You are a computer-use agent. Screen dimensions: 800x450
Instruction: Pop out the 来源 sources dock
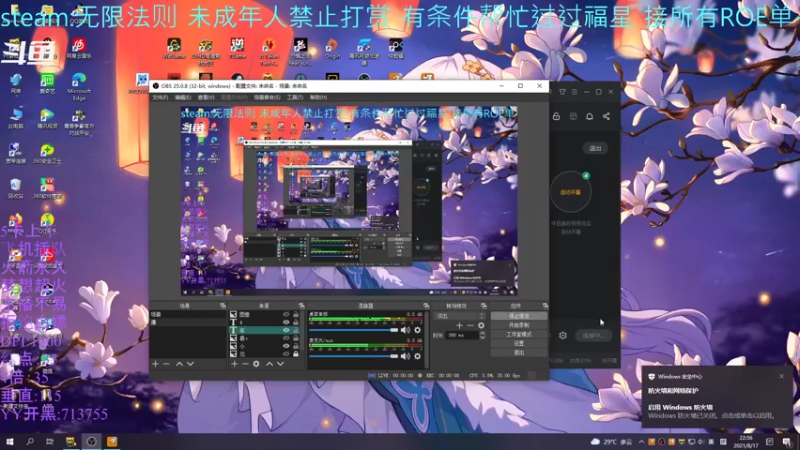tap(301, 306)
